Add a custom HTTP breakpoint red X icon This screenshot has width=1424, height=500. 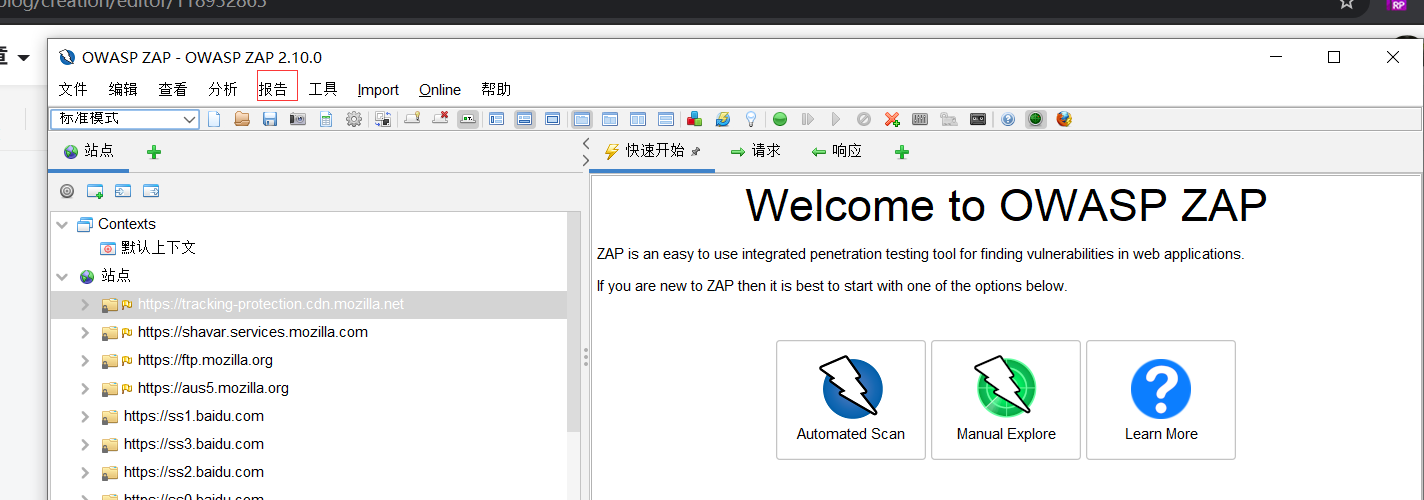(893, 119)
